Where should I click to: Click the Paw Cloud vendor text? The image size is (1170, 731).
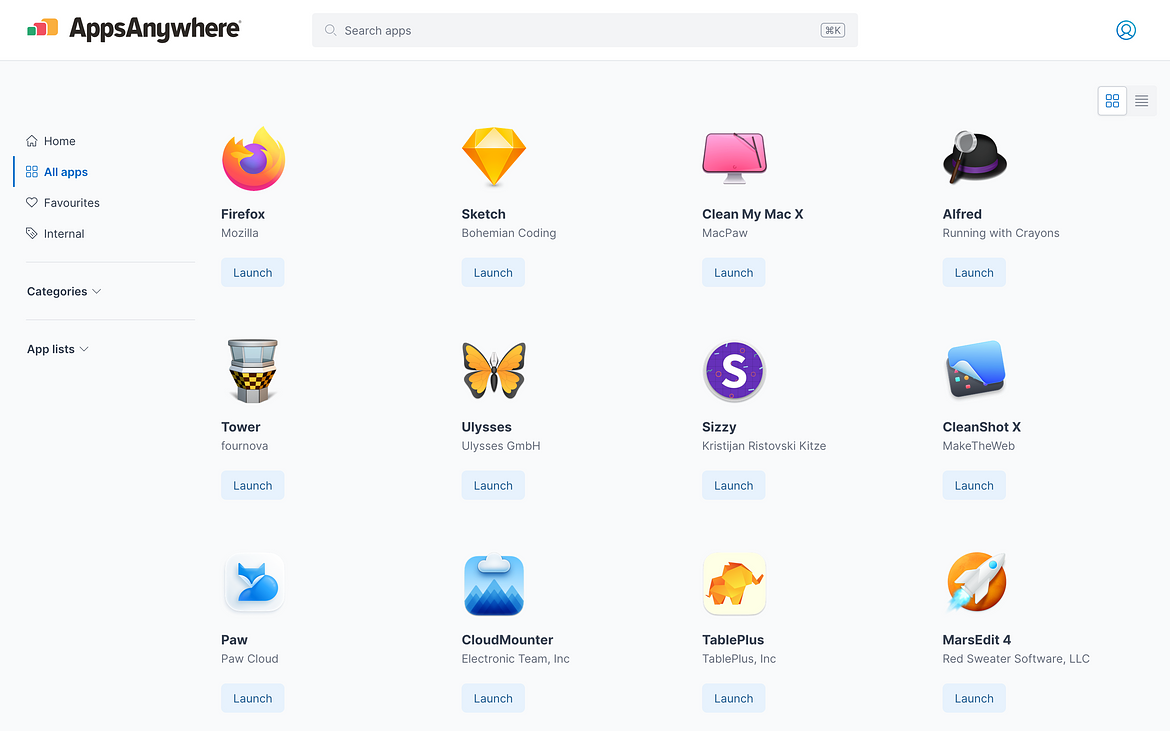pos(249,659)
